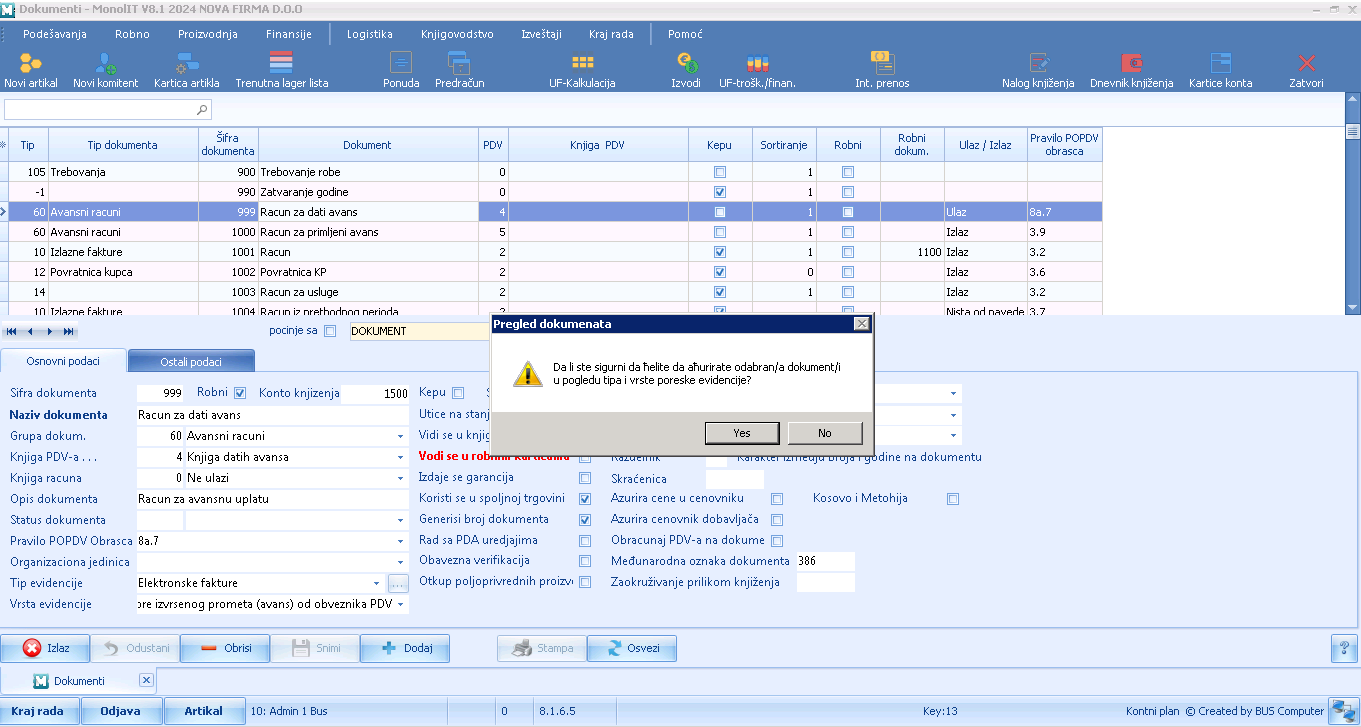The width and height of the screenshot is (1361, 727).
Task: Expand the Pravilo POPDV Obrasca dropdown
Action: coord(400,541)
